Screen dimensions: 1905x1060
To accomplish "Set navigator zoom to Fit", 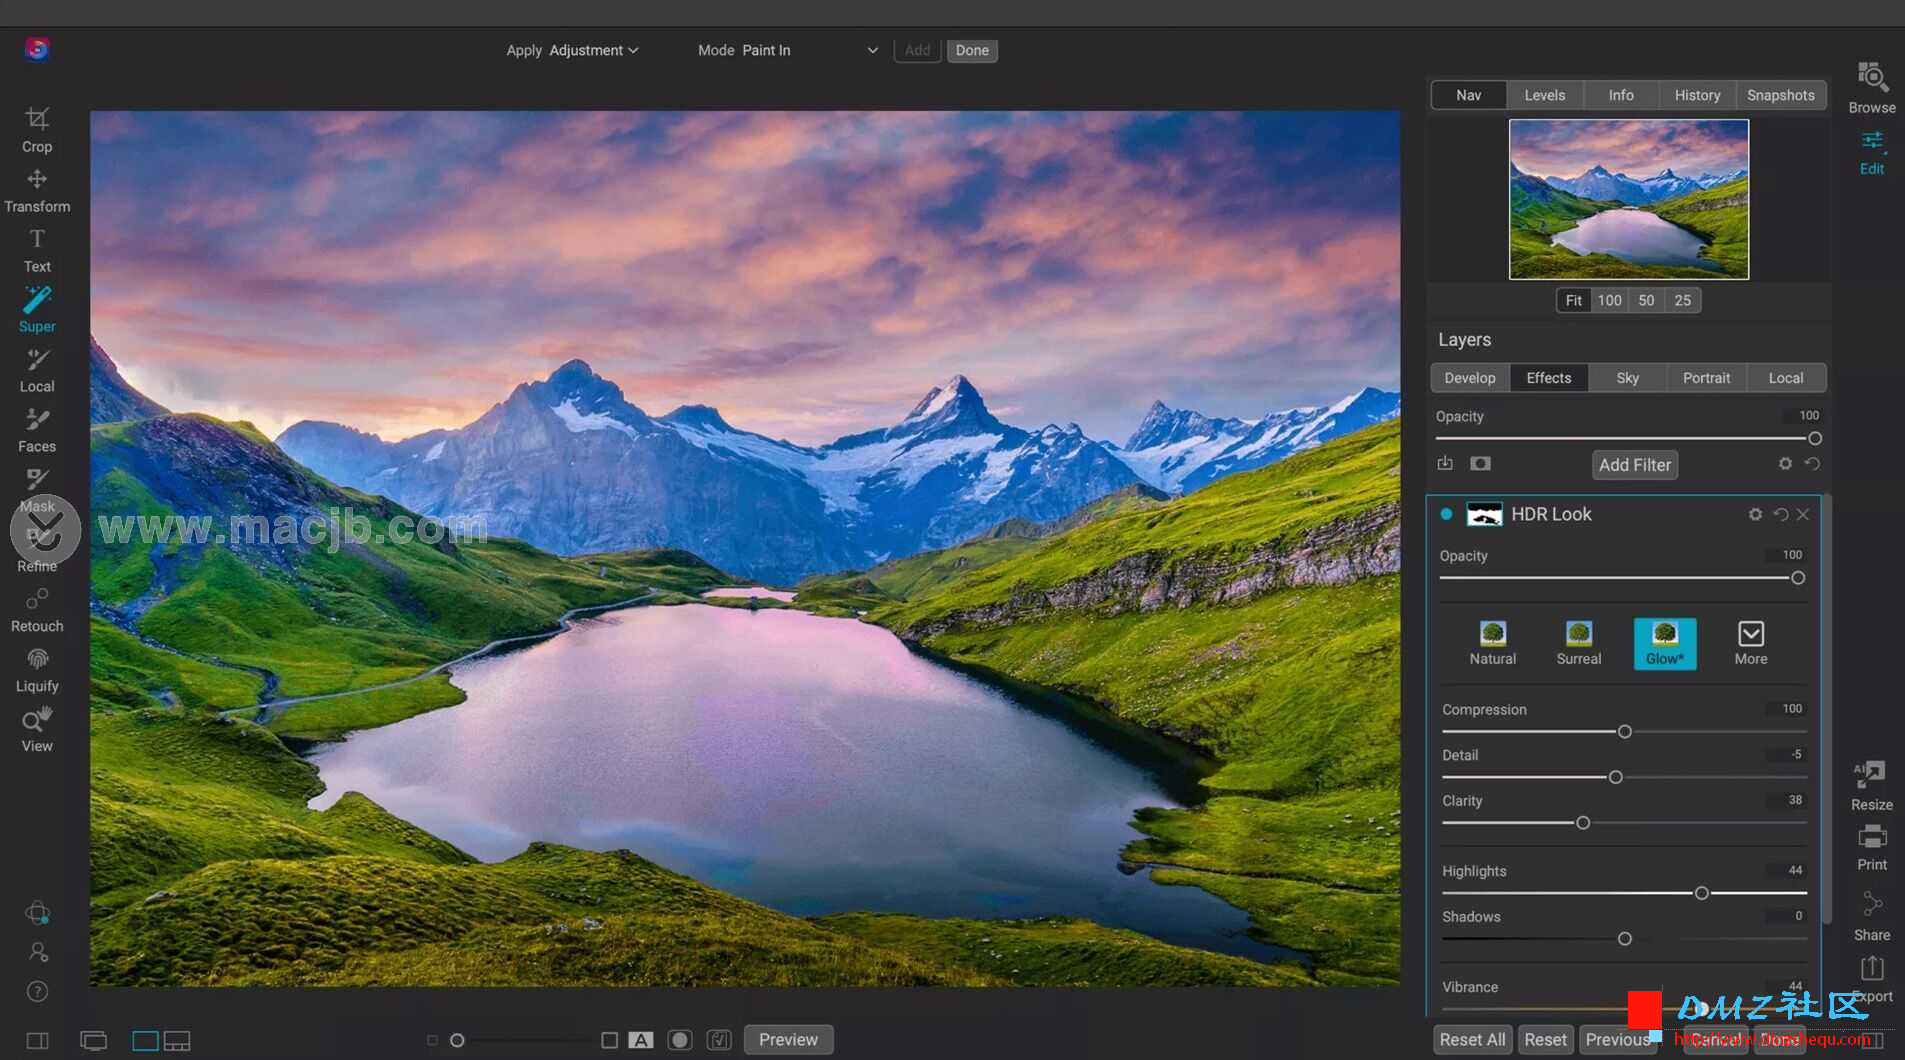I will pos(1574,300).
